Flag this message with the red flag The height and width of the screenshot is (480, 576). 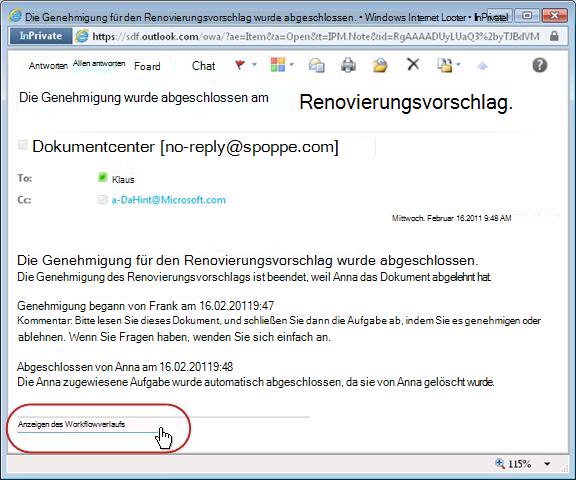(x=240, y=65)
